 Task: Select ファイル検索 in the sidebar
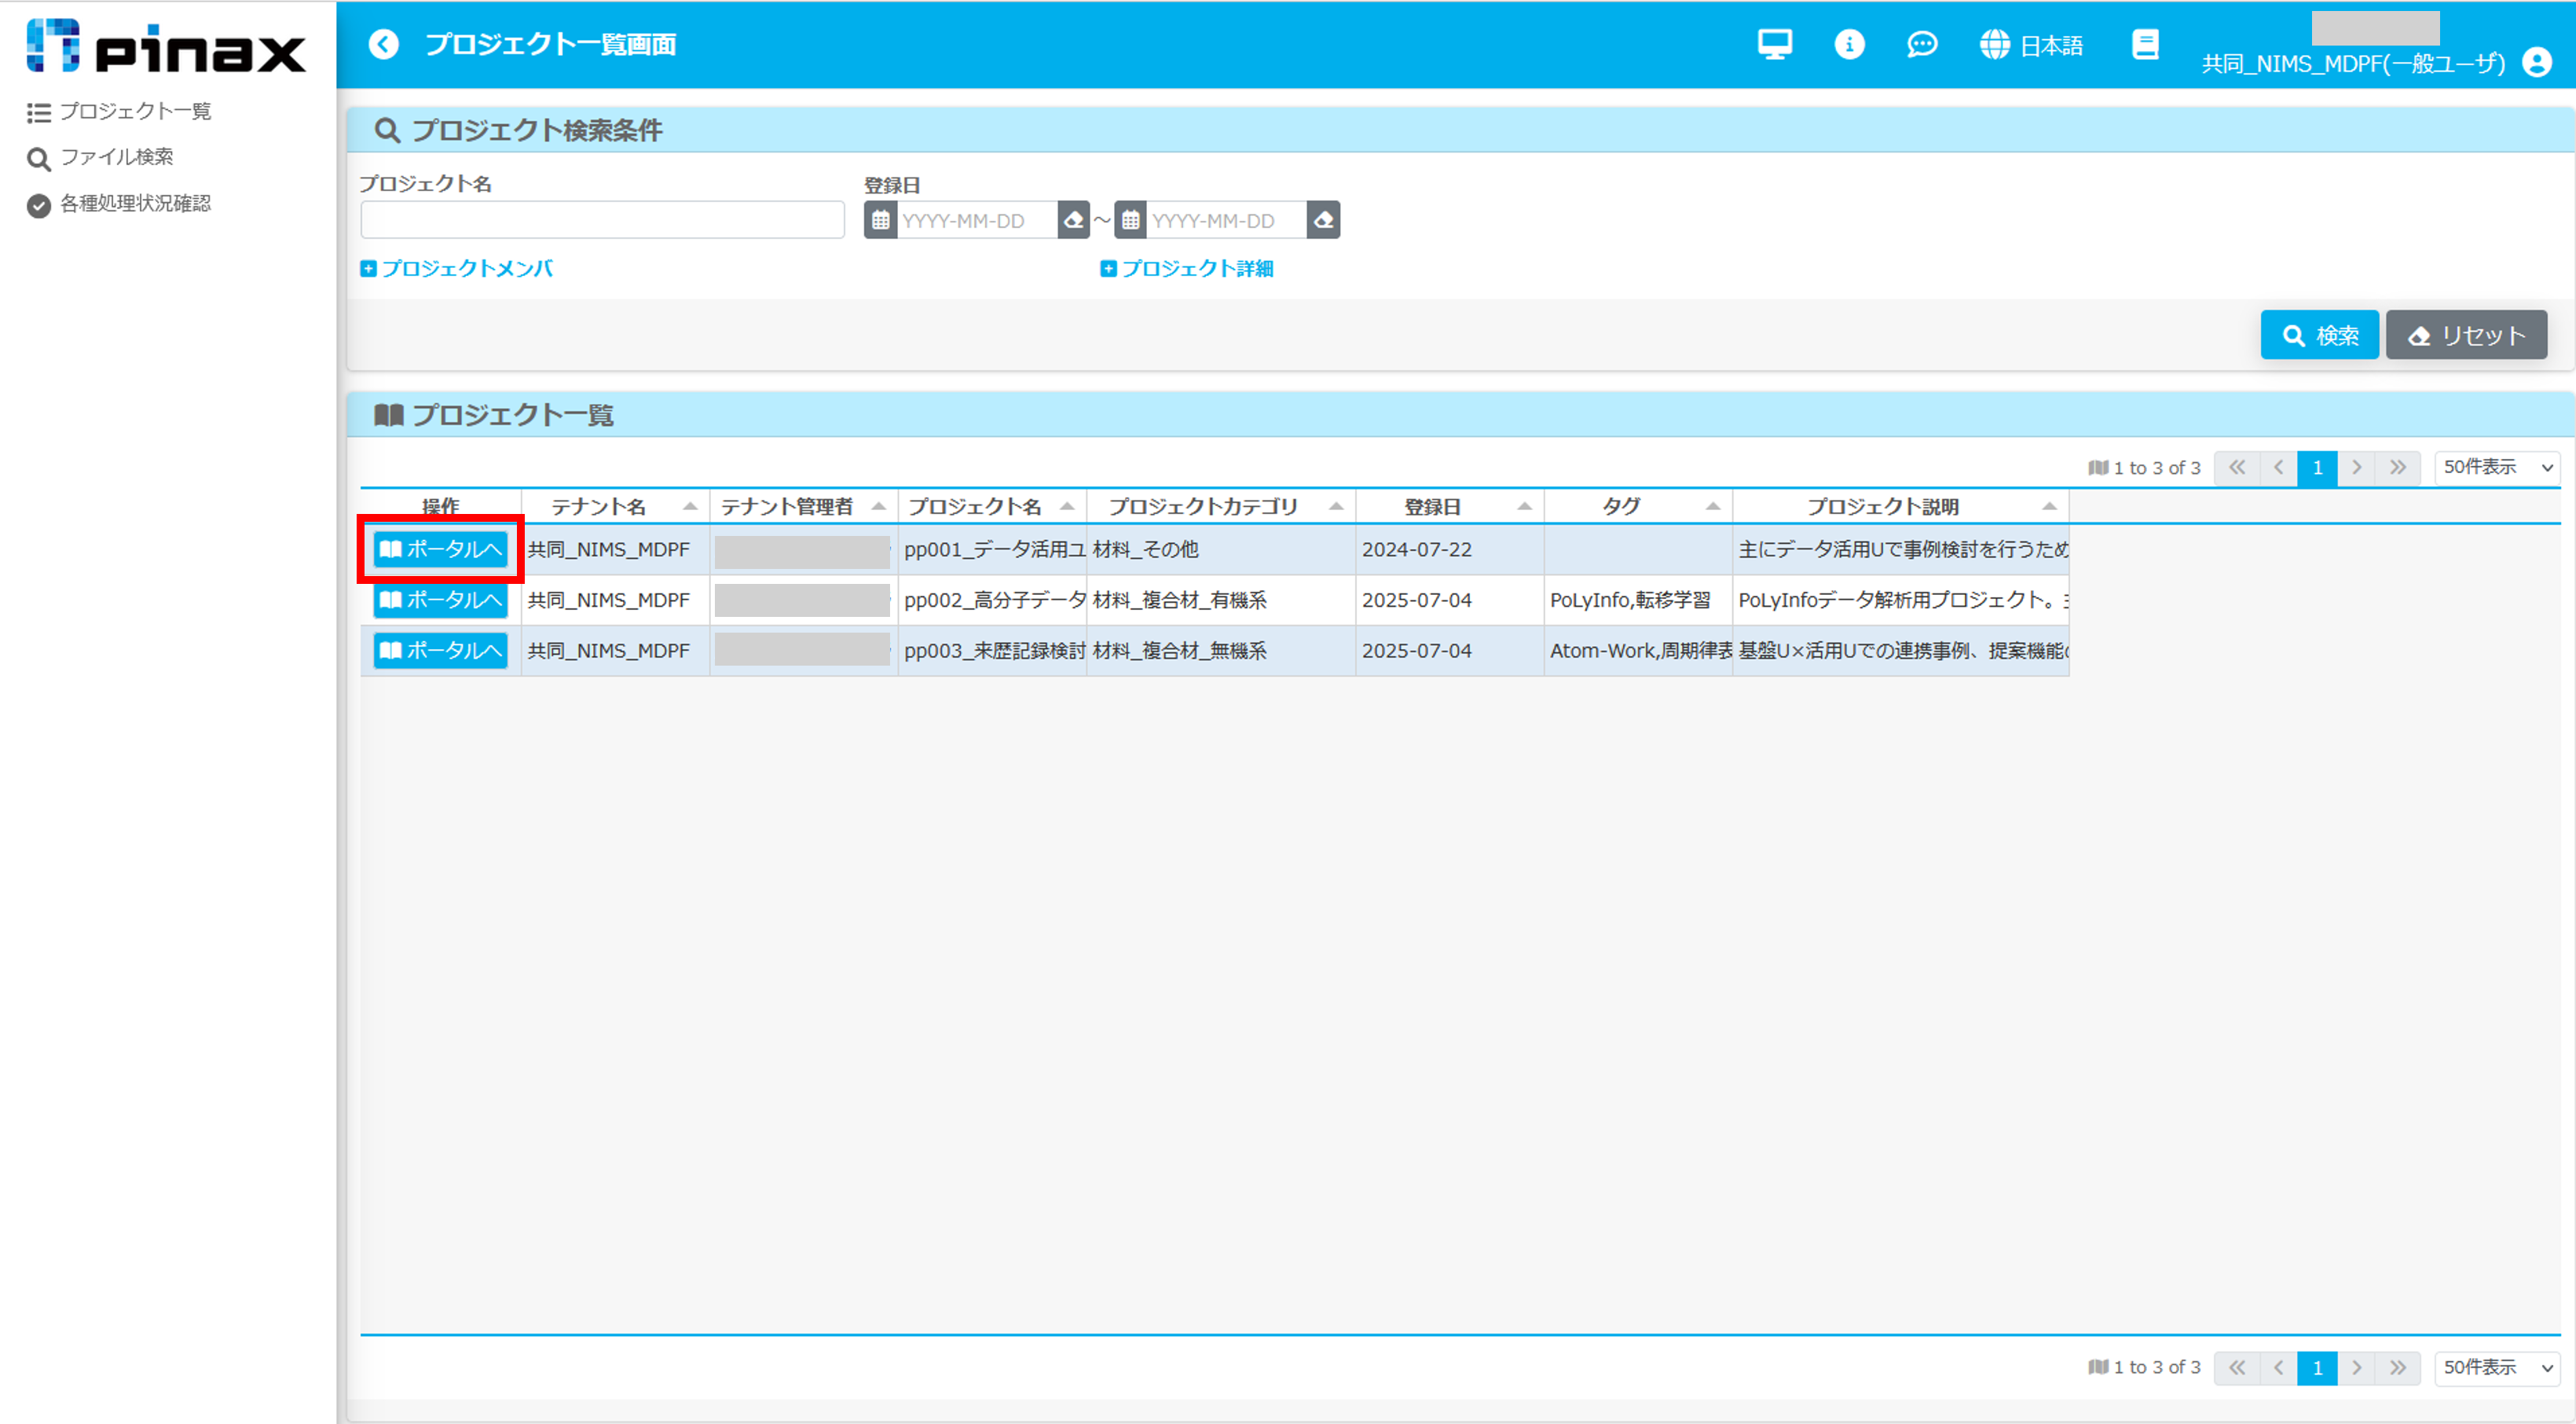[x=116, y=157]
